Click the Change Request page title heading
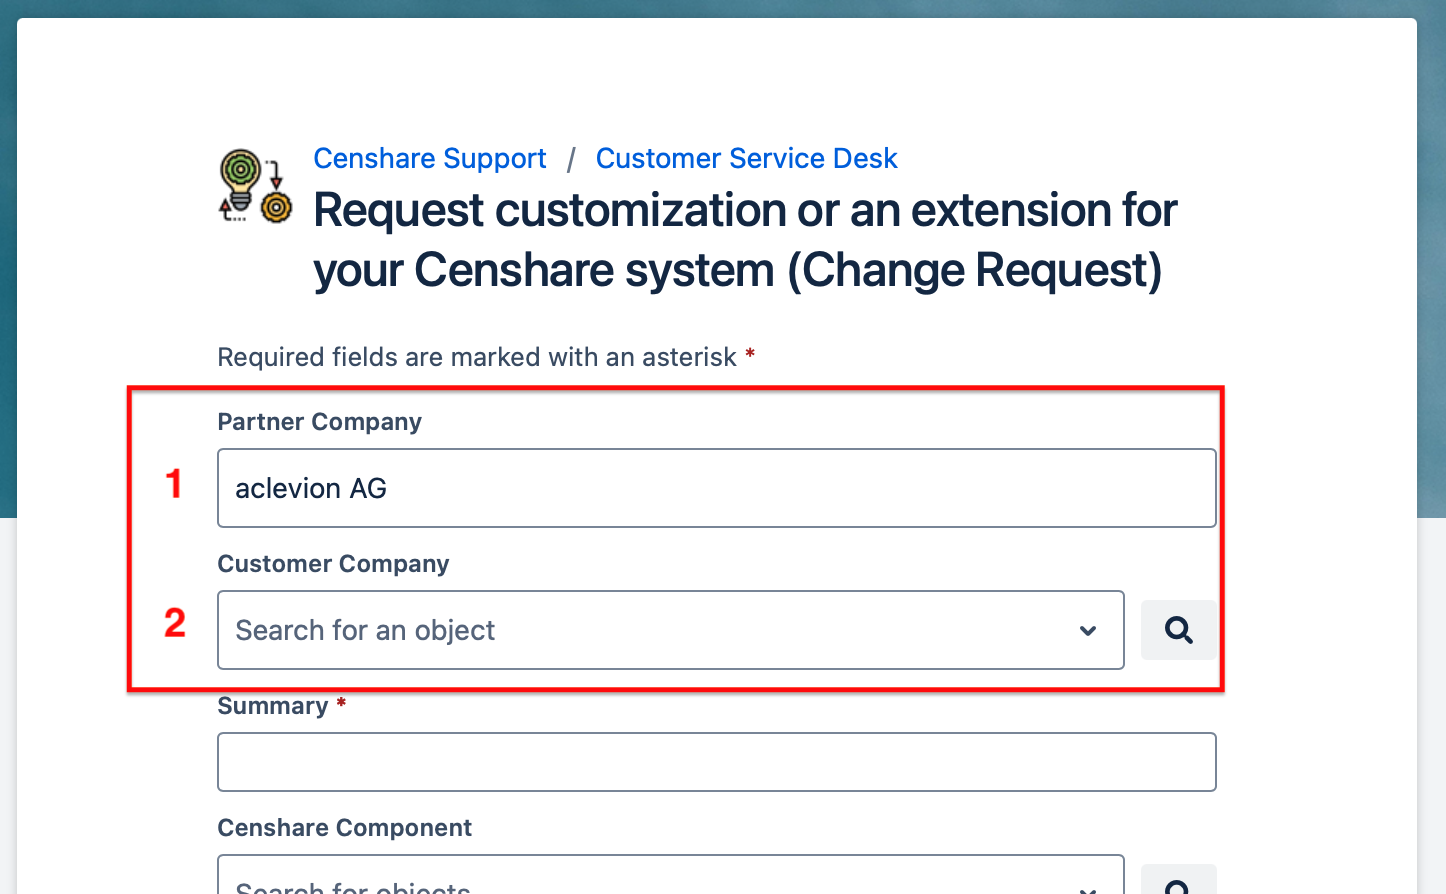Image resolution: width=1446 pixels, height=894 pixels. point(744,240)
